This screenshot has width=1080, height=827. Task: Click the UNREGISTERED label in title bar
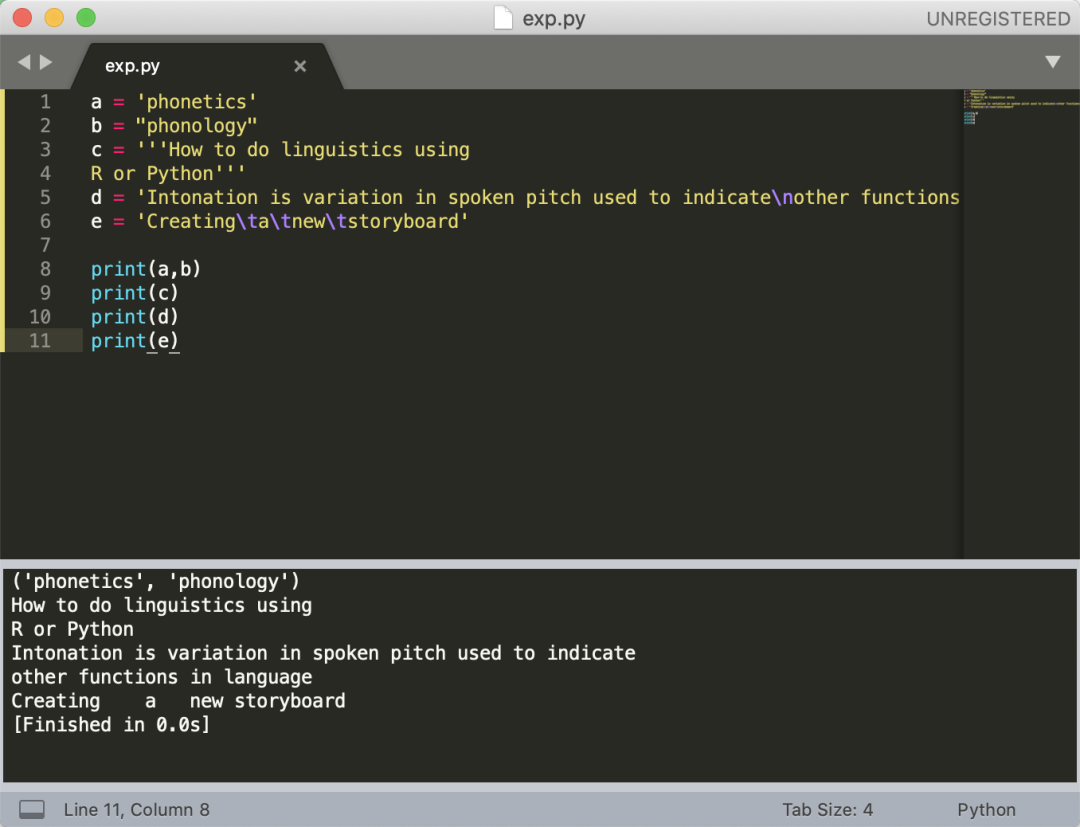tap(997, 19)
